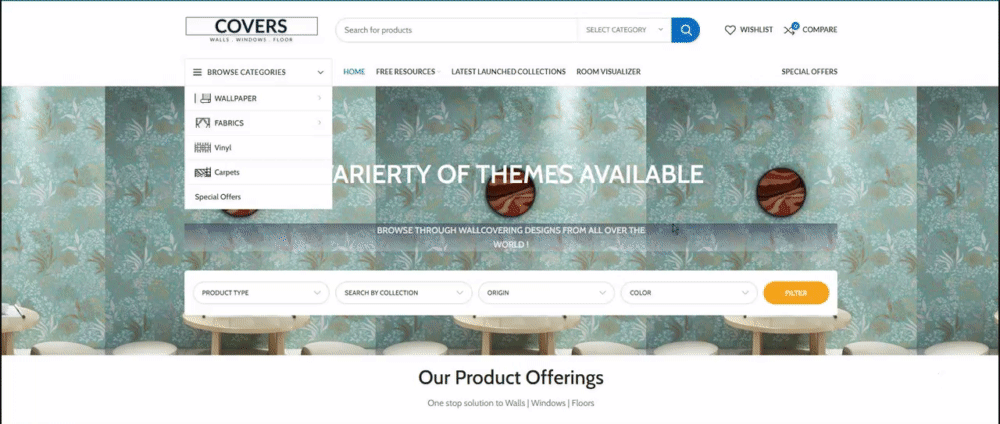
Task: Open the Origin dropdown
Action: (547, 293)
